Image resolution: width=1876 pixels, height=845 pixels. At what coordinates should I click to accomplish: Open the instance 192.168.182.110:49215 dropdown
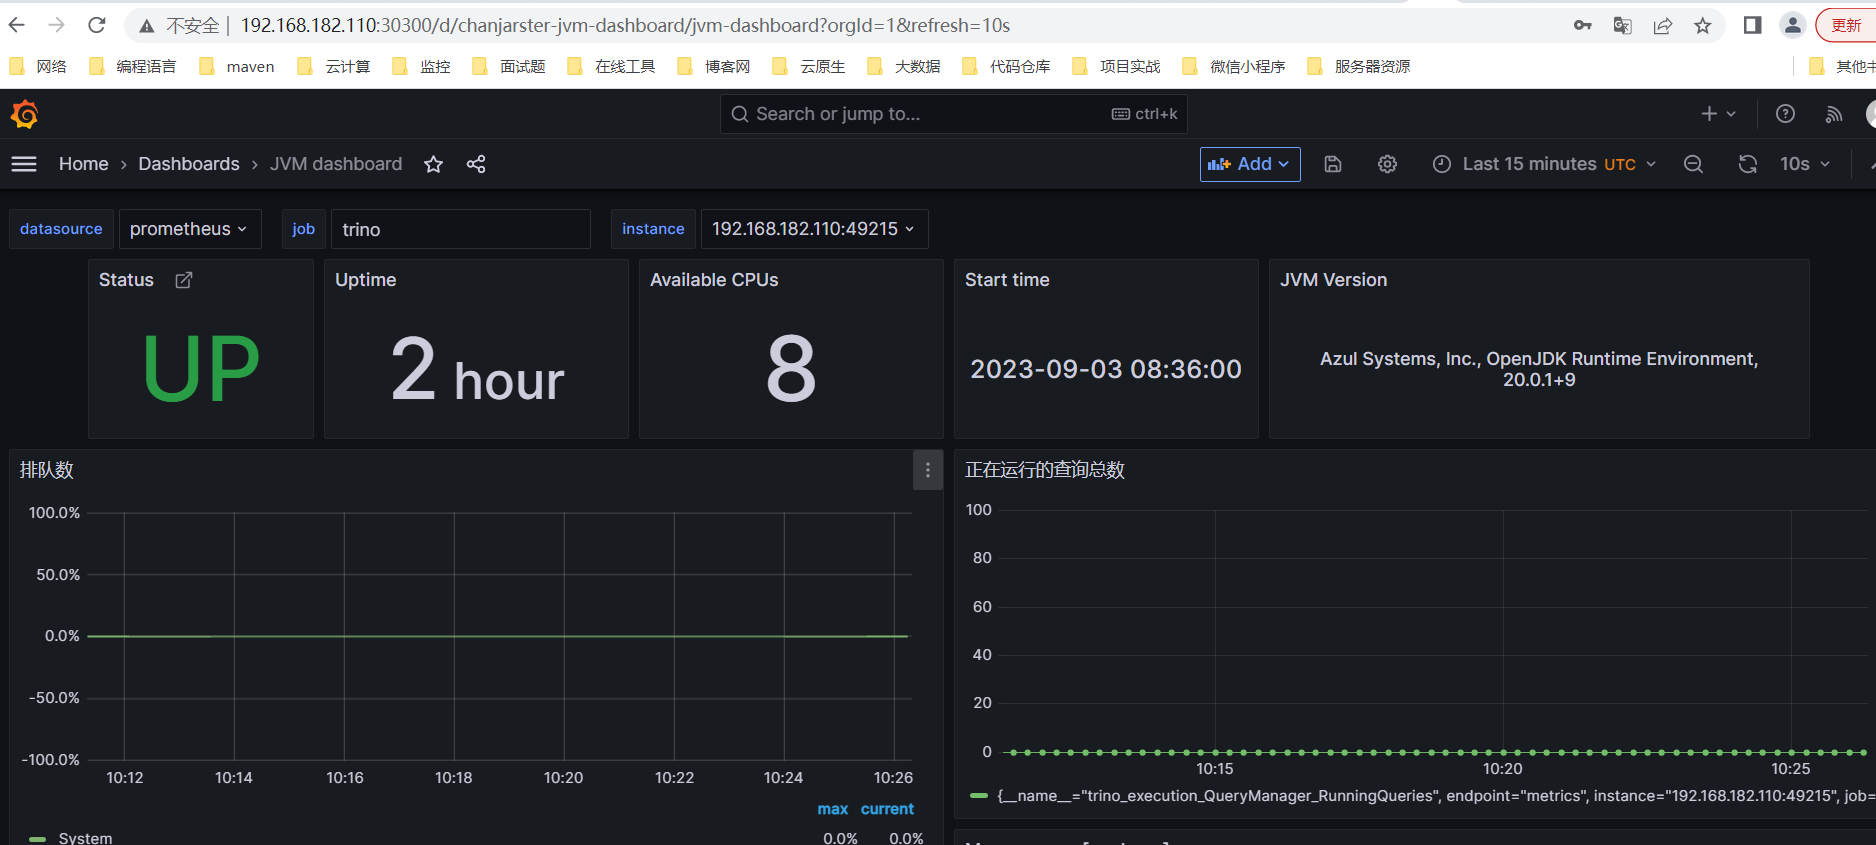(x=814, y=229)
